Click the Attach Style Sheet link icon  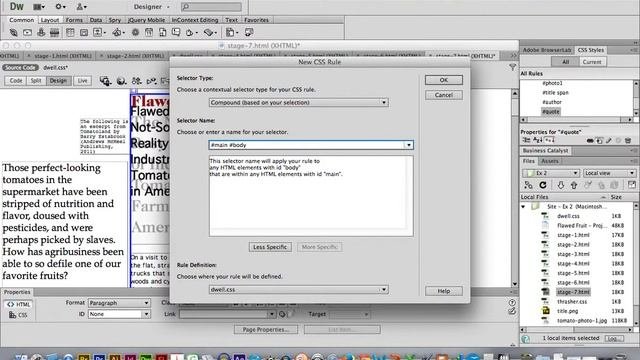coord(590,140)
